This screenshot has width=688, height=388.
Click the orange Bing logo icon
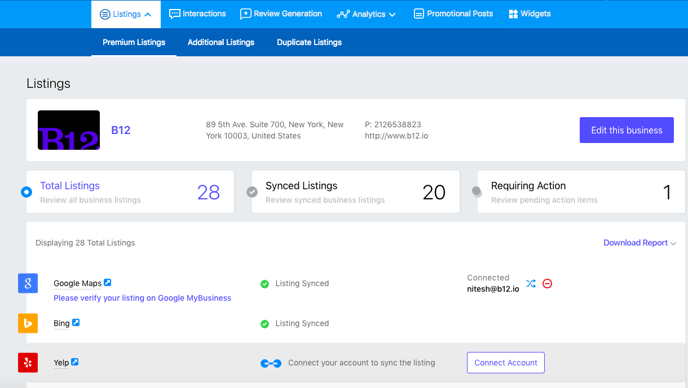[28, 323]
